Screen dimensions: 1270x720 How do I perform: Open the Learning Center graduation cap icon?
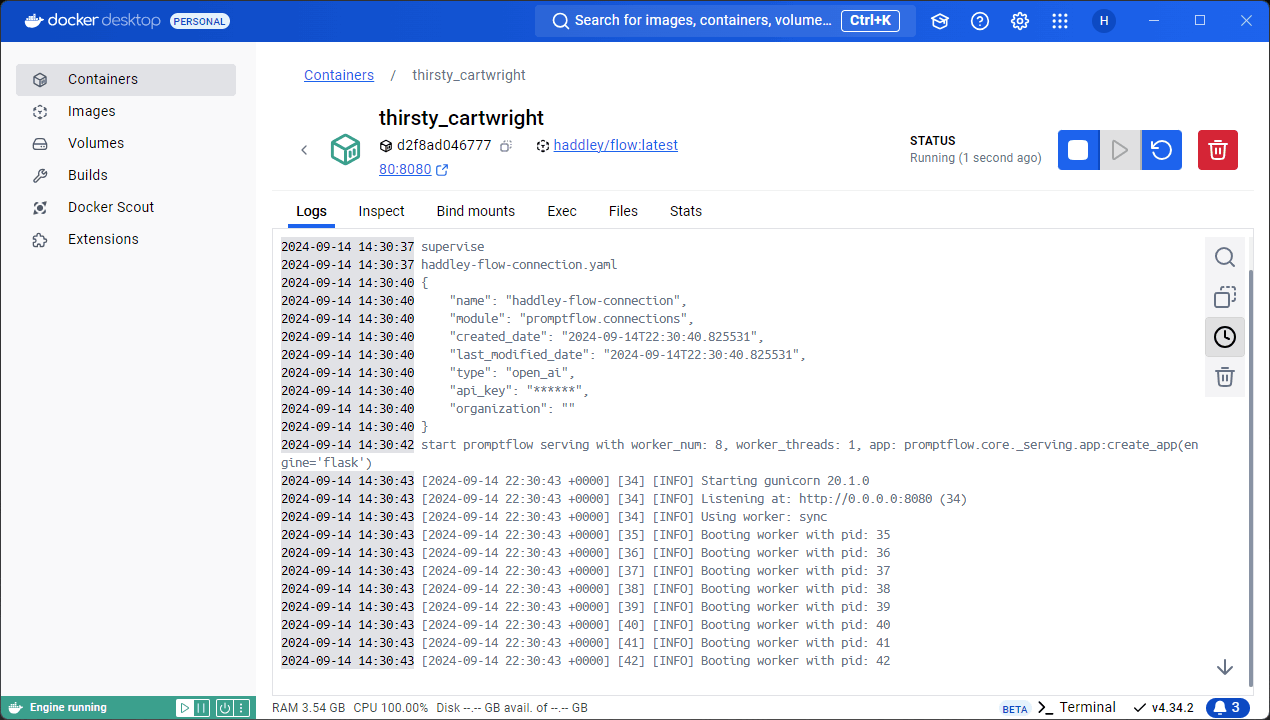[939, 21]
